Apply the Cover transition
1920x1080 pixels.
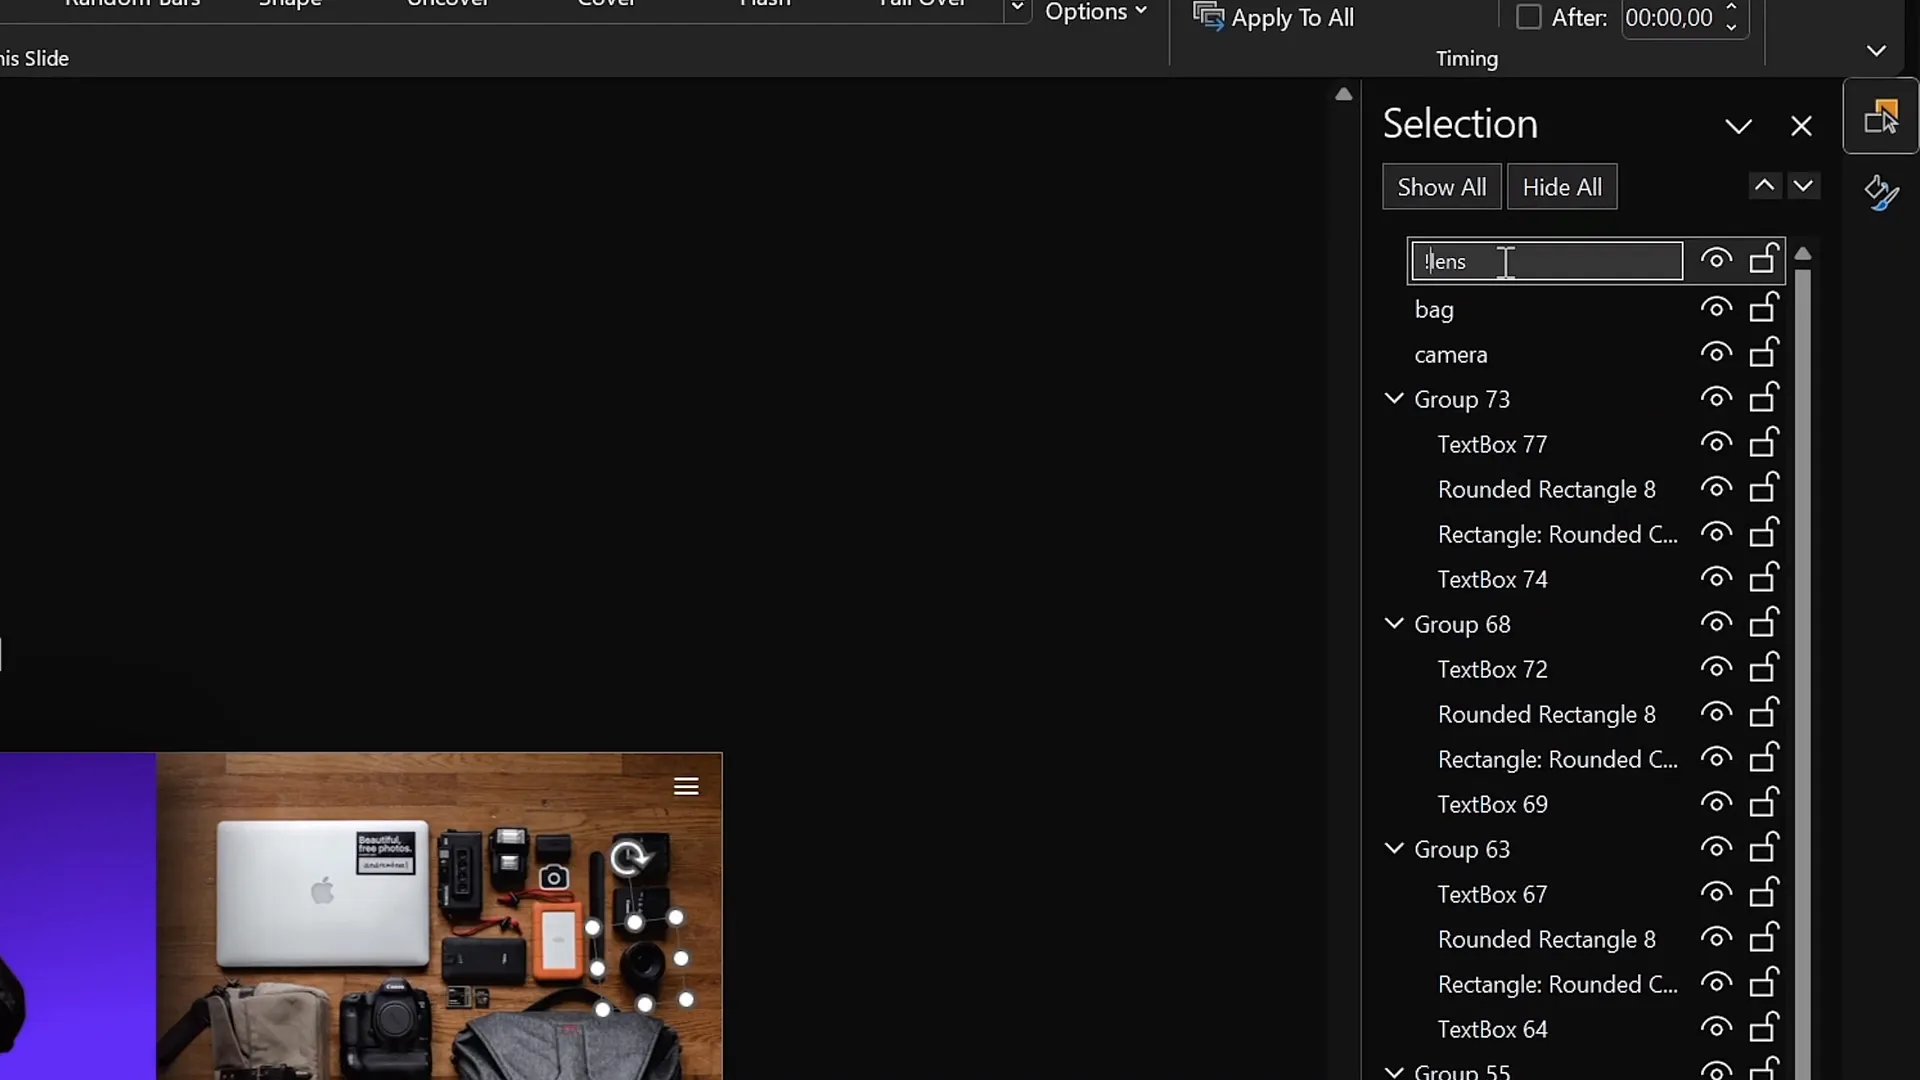pos(606,5)
